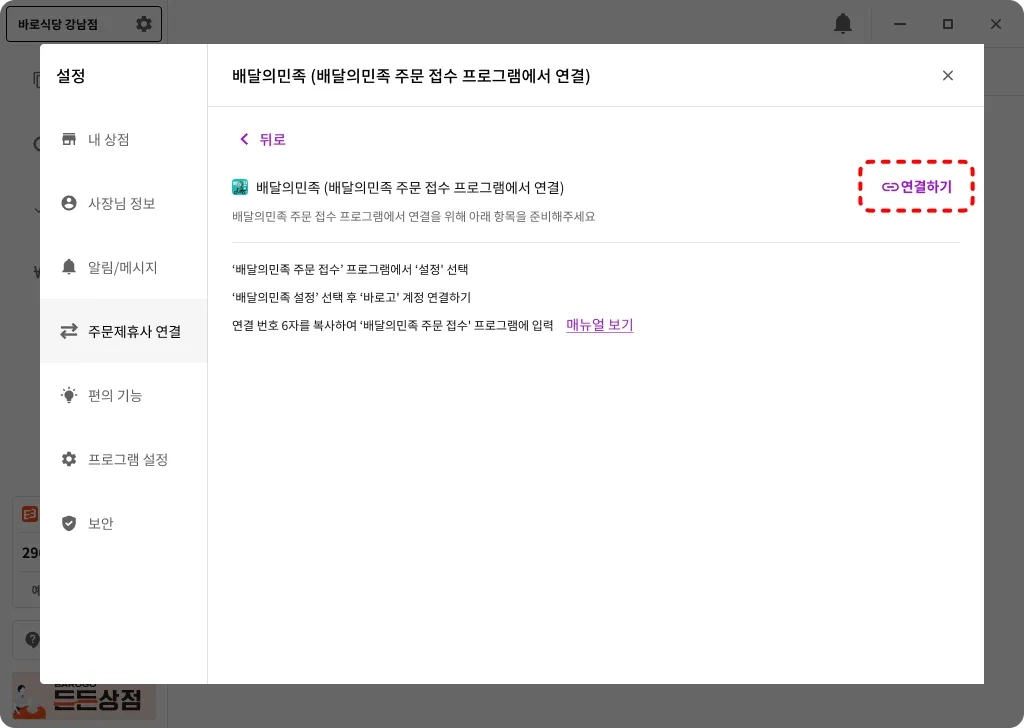1024x728 pixels.
Task: Click the 바로식당 강남점 store name
Action: [x=58, y=24]
